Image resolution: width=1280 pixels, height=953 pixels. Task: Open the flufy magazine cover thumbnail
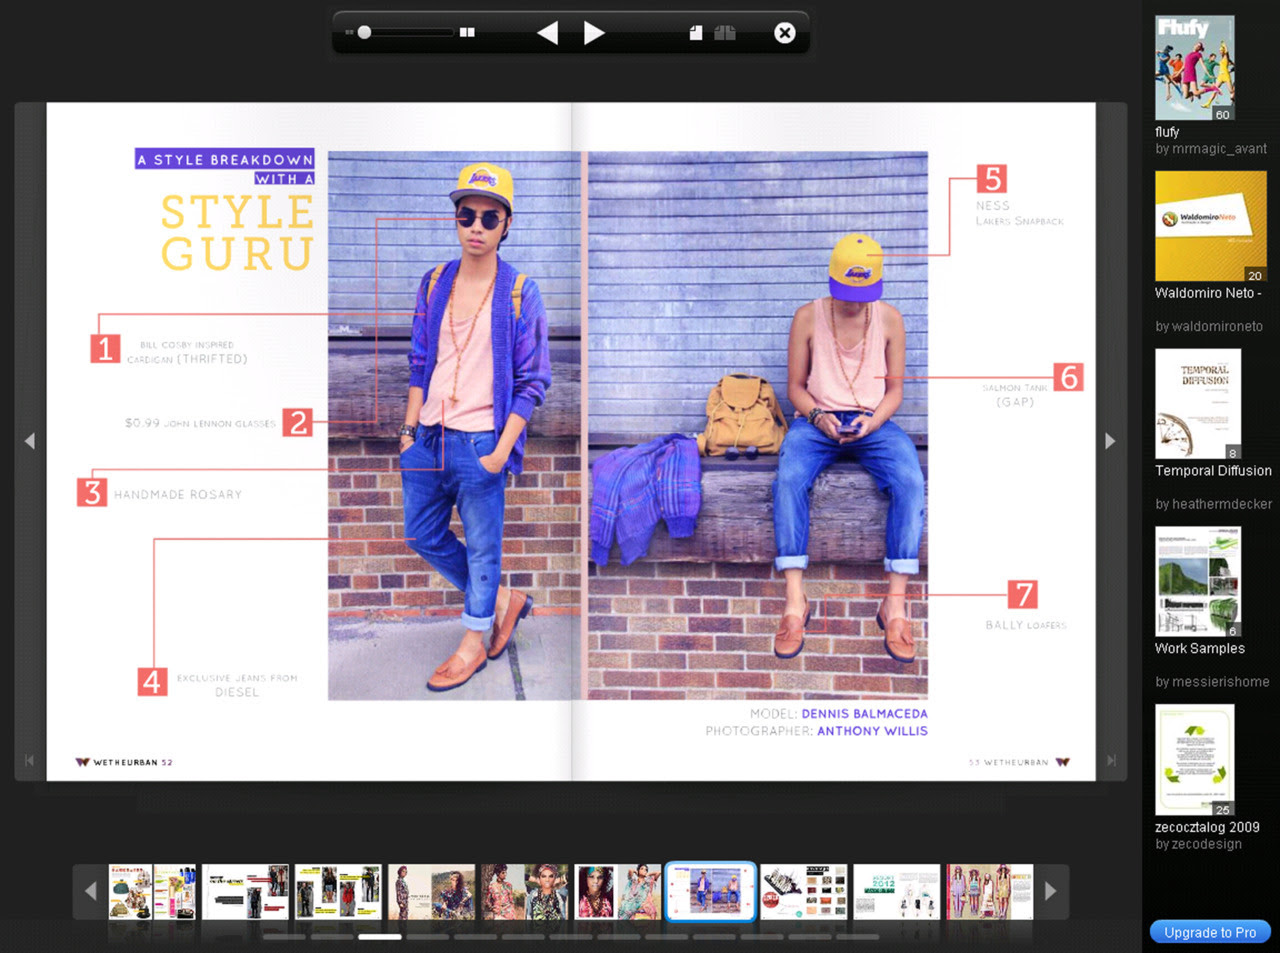coord(1195,68)
